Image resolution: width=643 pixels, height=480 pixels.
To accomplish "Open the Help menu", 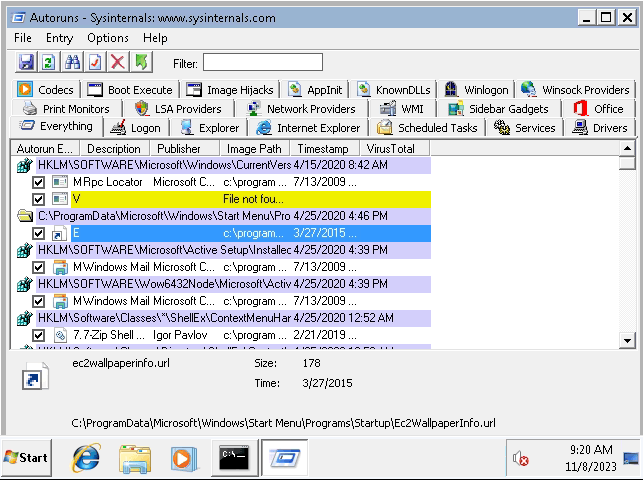I will (x=155, y=38).
